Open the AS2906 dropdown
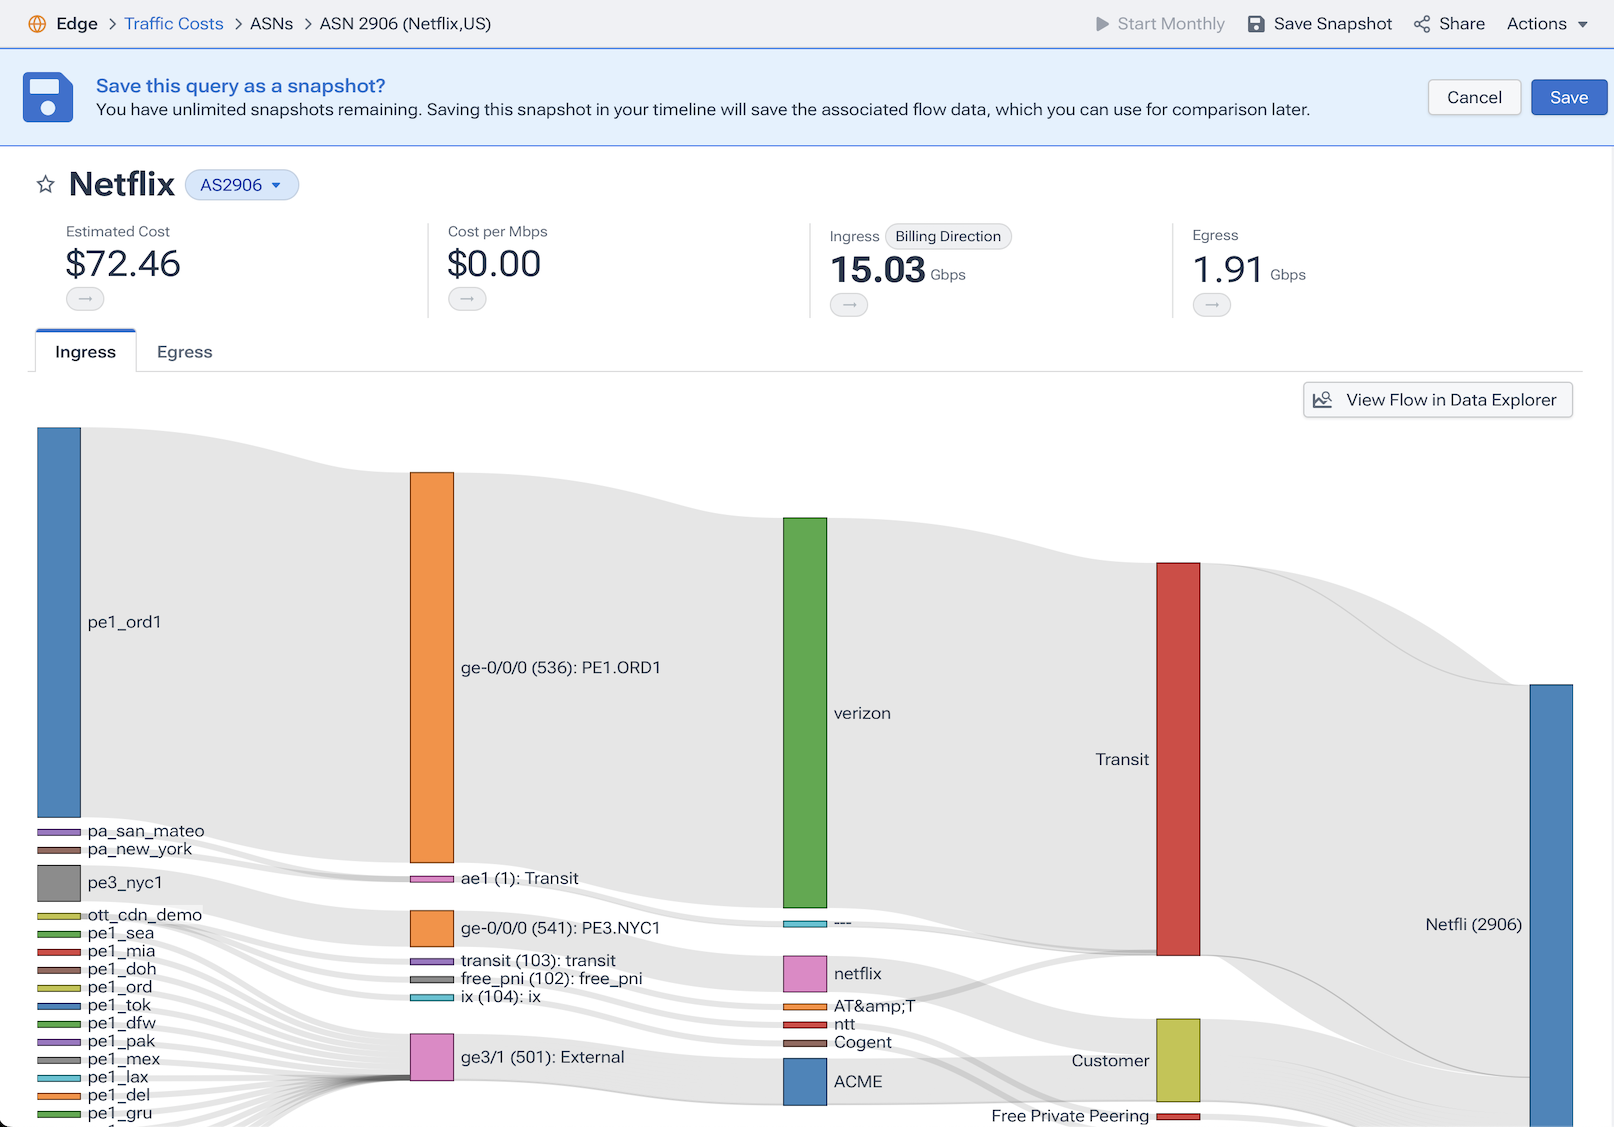The image size is (1614, 1127). pyautogui.click(x=242, y=185)
